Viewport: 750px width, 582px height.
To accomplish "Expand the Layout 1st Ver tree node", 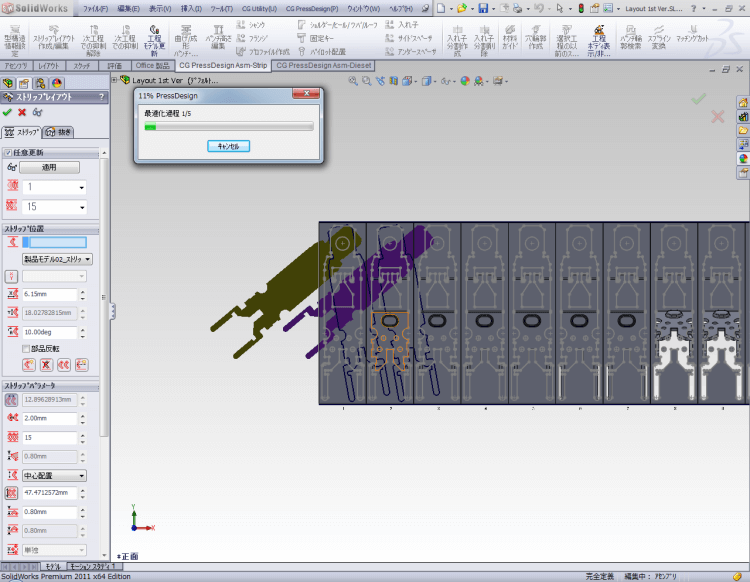I will coord(114,80).
